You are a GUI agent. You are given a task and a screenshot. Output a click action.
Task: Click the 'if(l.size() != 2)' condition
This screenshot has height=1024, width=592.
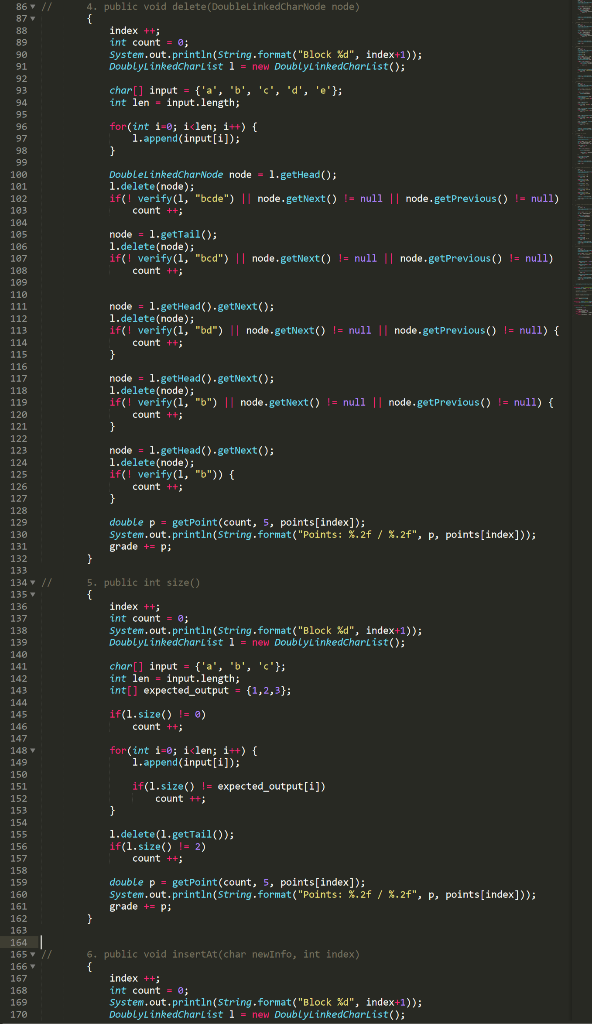pyautogui.click(x=157, y=846)
